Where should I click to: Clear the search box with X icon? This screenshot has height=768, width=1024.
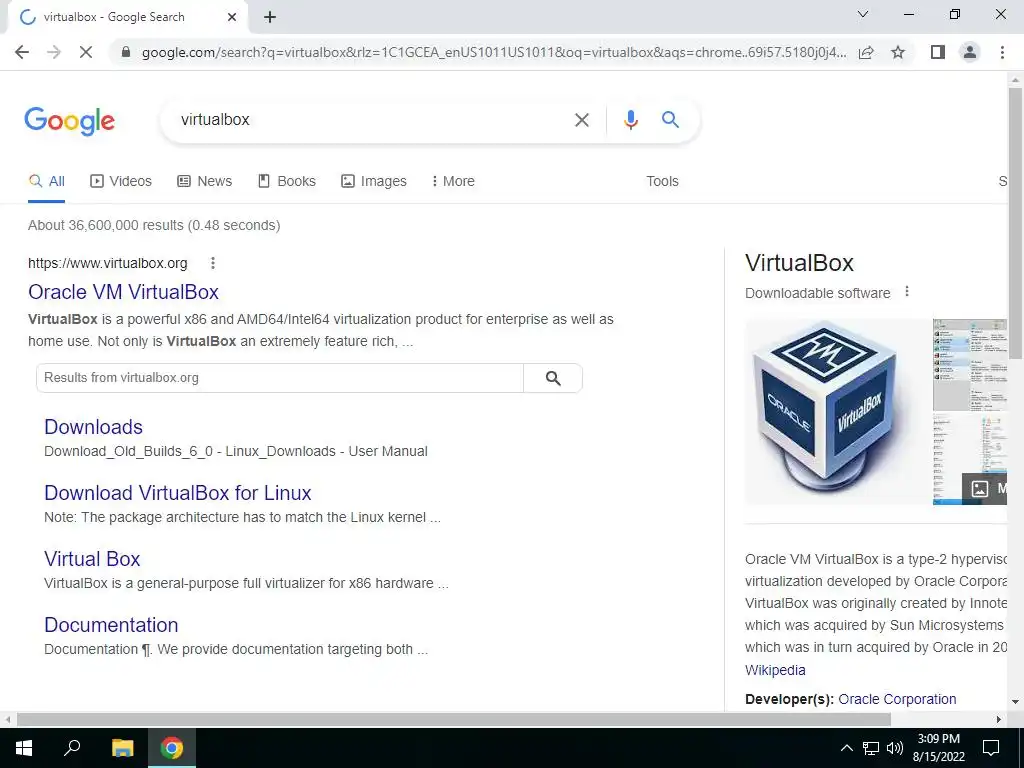tap(581, 120)
